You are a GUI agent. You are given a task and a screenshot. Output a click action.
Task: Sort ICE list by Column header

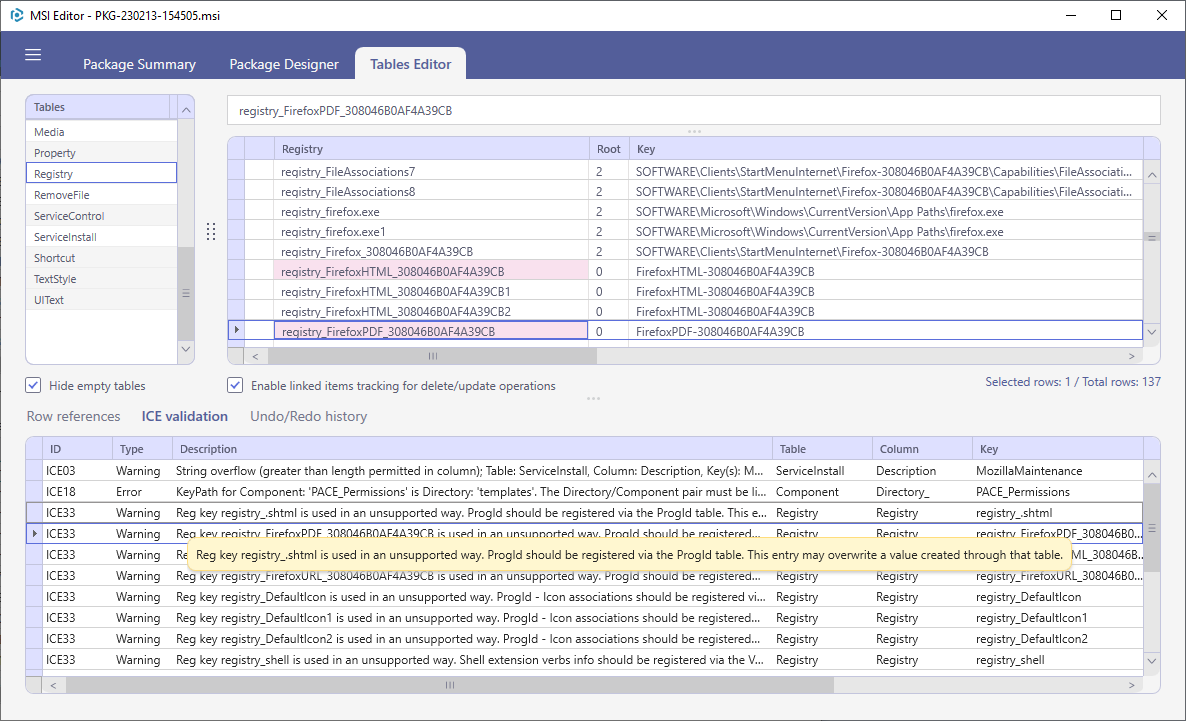pos(922,449)
